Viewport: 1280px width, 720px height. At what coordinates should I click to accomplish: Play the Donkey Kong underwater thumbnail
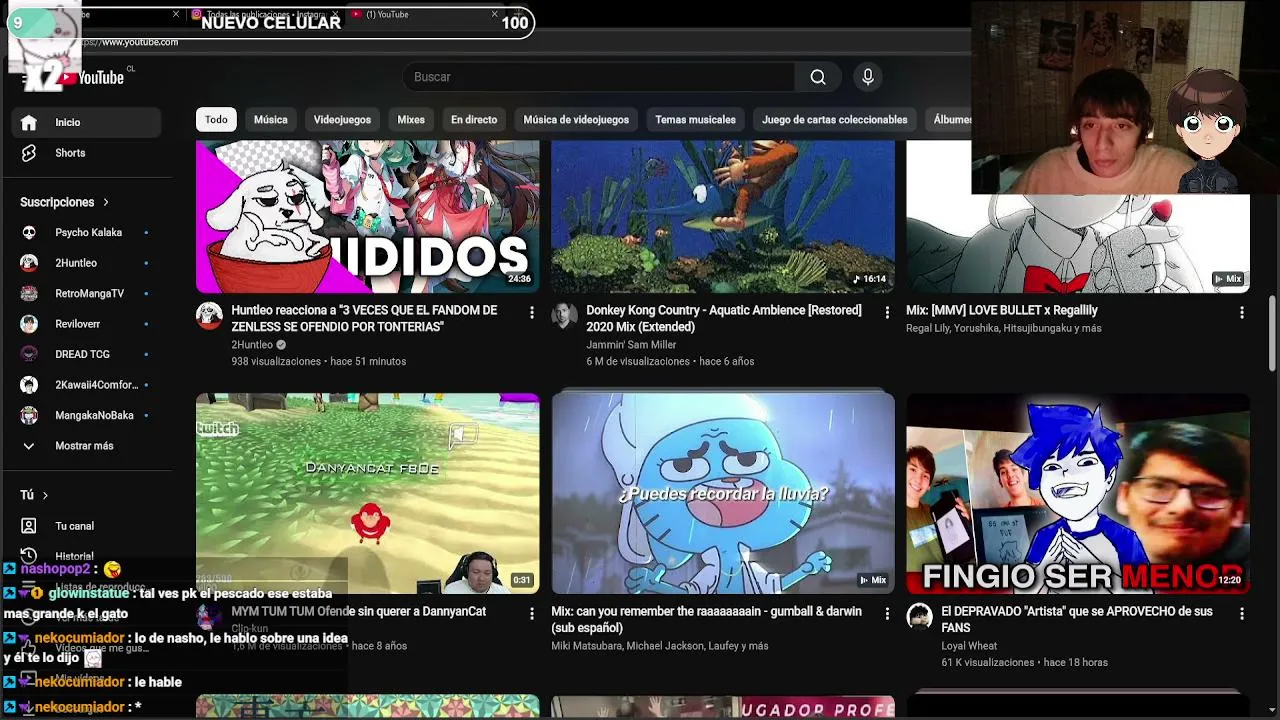click(723, 217)
